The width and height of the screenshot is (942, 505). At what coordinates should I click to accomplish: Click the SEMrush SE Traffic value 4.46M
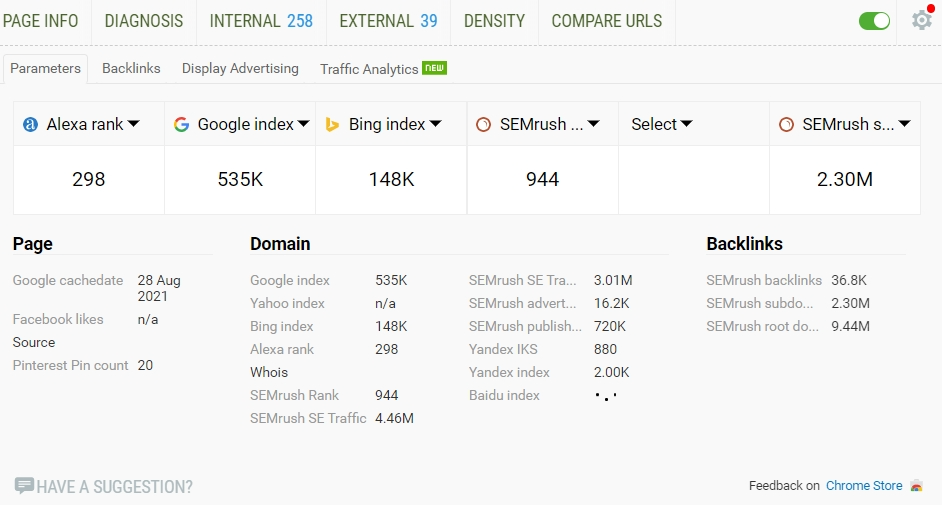394,419
